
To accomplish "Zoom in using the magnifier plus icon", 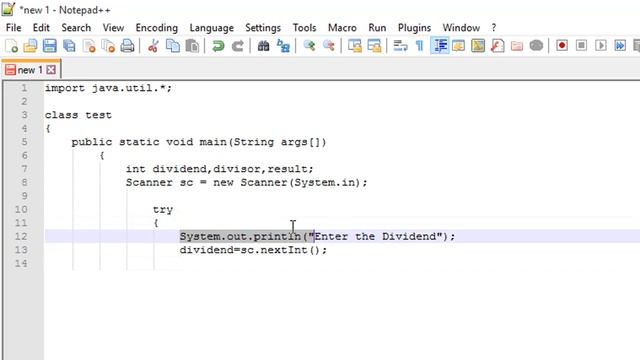I will tap(309, 46).
